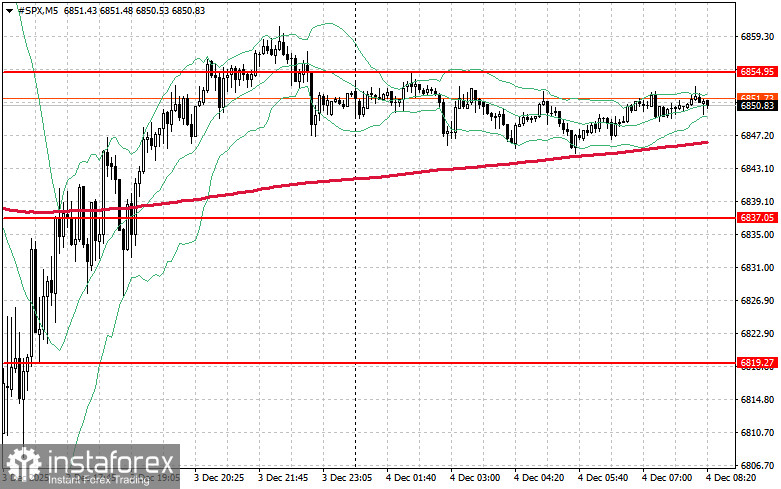781x489 pixels.
Task: Click the 6835.00 price axis value
Action: [x=757, y=235]
